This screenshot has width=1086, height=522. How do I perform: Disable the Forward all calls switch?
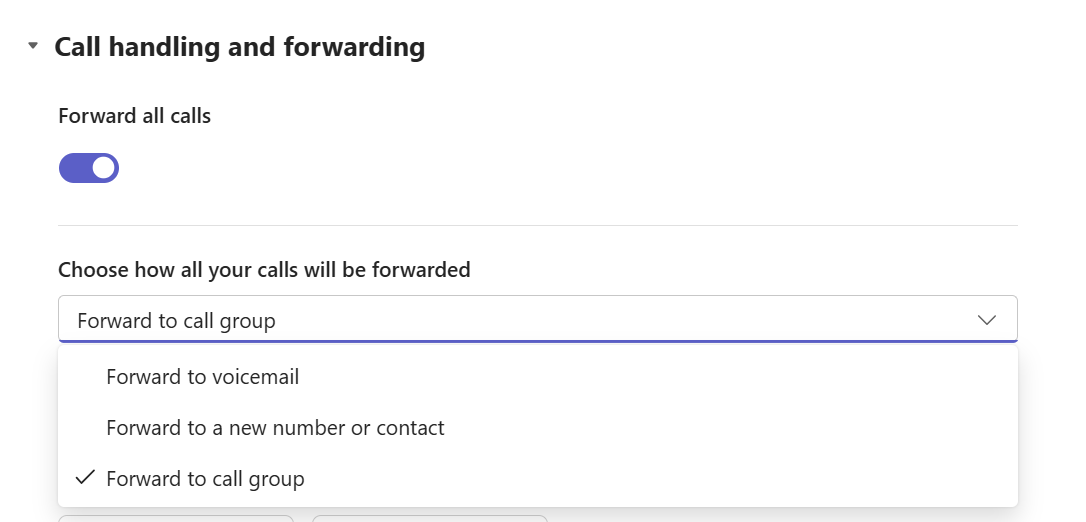[89, 168]
